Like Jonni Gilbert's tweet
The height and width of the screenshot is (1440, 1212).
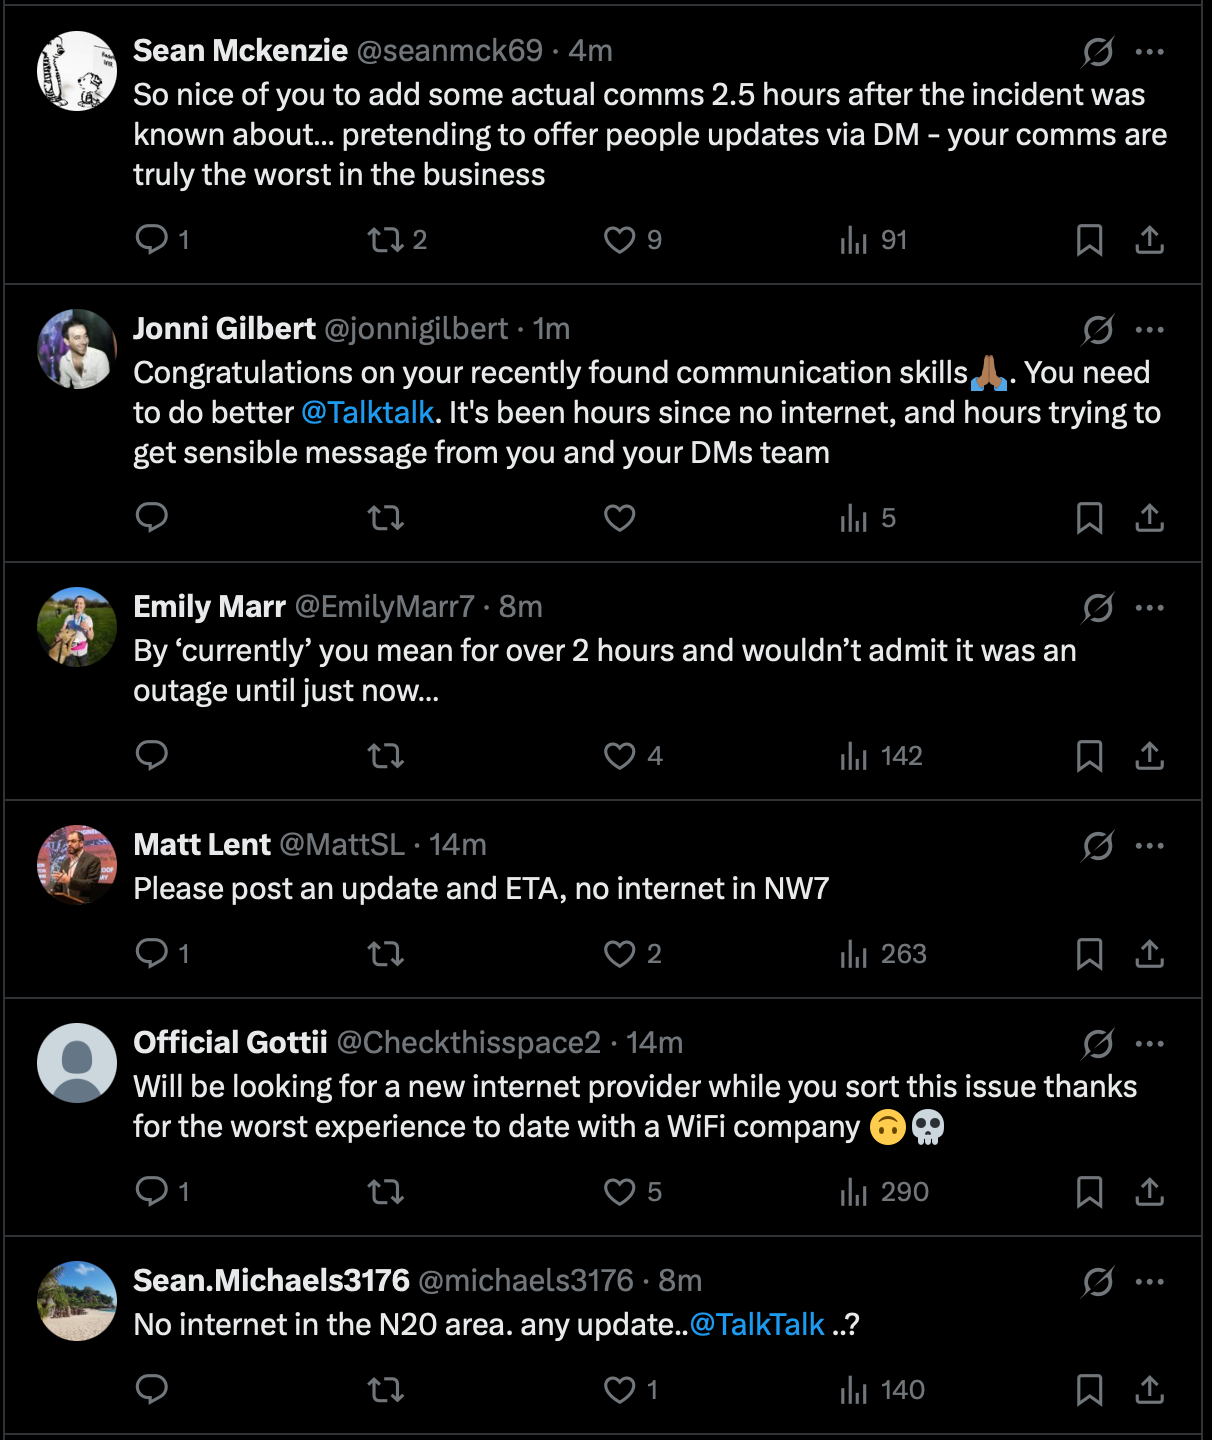[x=619, y=517]
